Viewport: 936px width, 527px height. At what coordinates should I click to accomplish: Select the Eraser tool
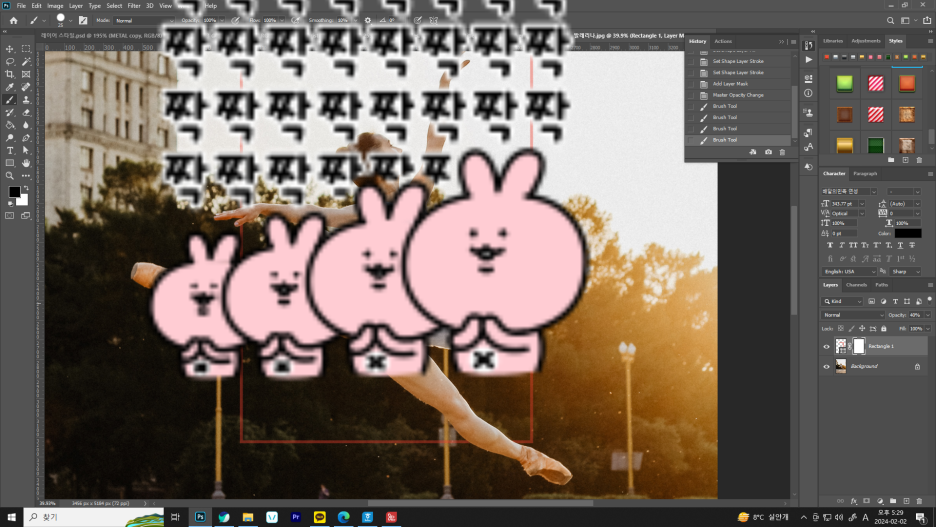click(x=26, y=112)
